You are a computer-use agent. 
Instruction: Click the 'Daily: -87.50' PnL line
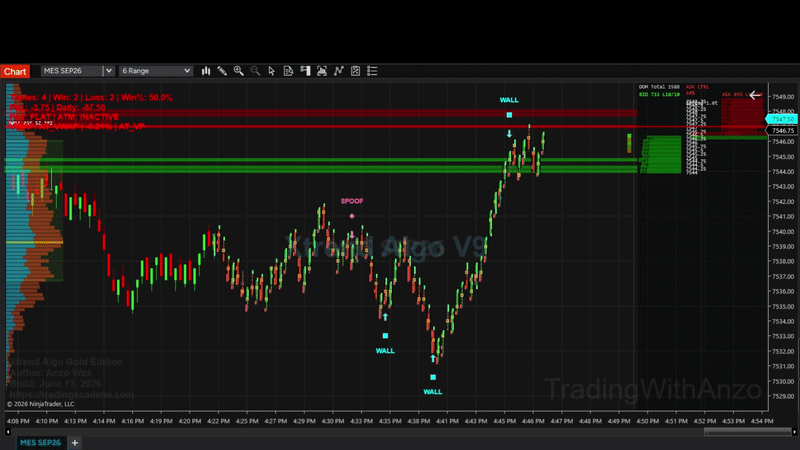point(57,107)
